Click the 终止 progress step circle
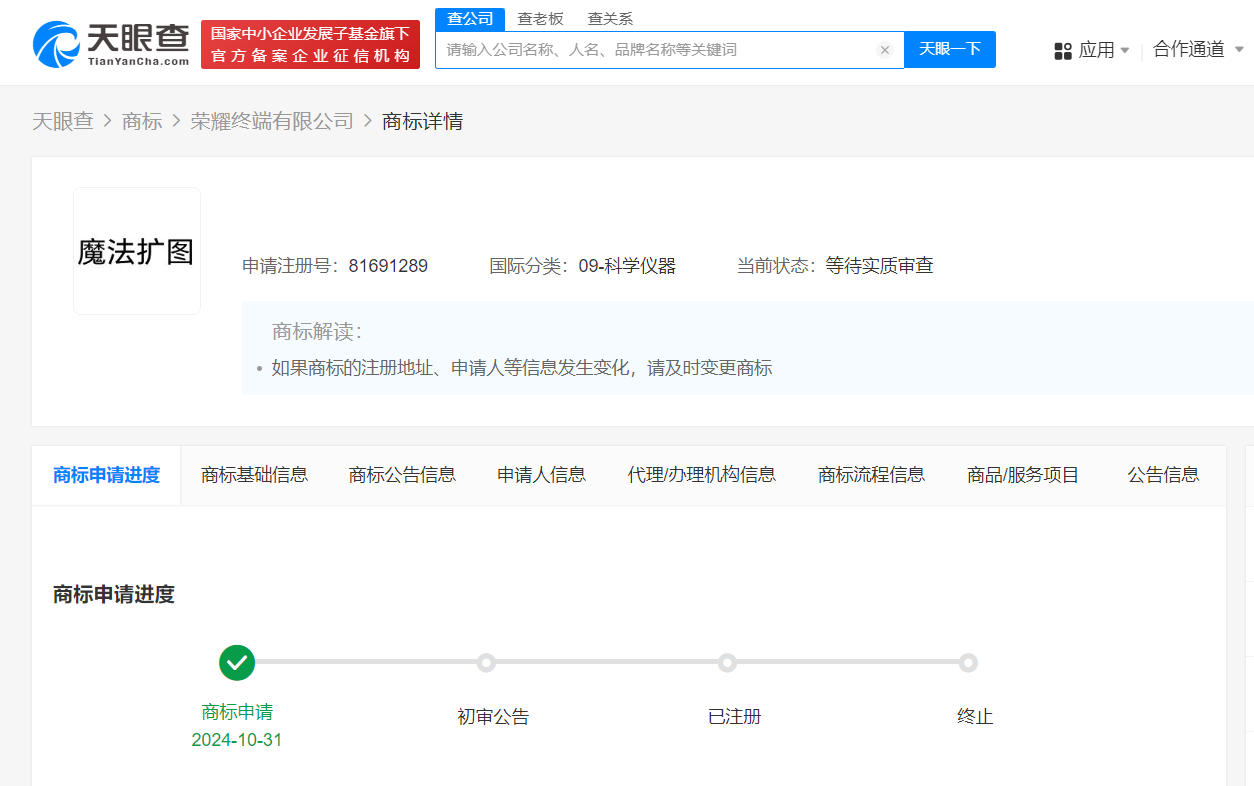The image size is (1254, 786). click(968, 662)
